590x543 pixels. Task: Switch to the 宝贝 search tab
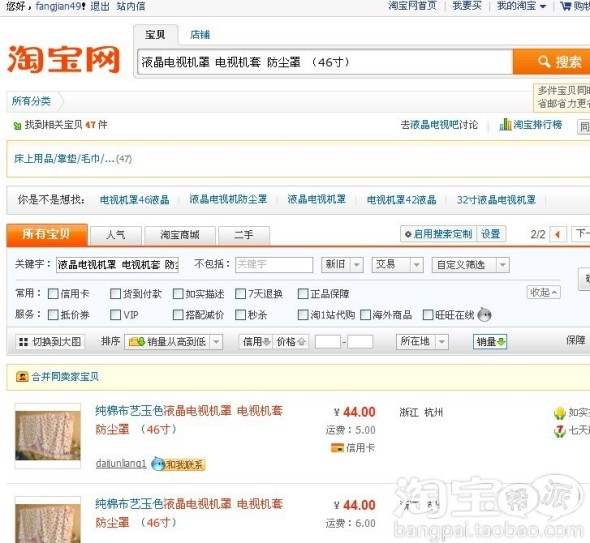point(155,35)
